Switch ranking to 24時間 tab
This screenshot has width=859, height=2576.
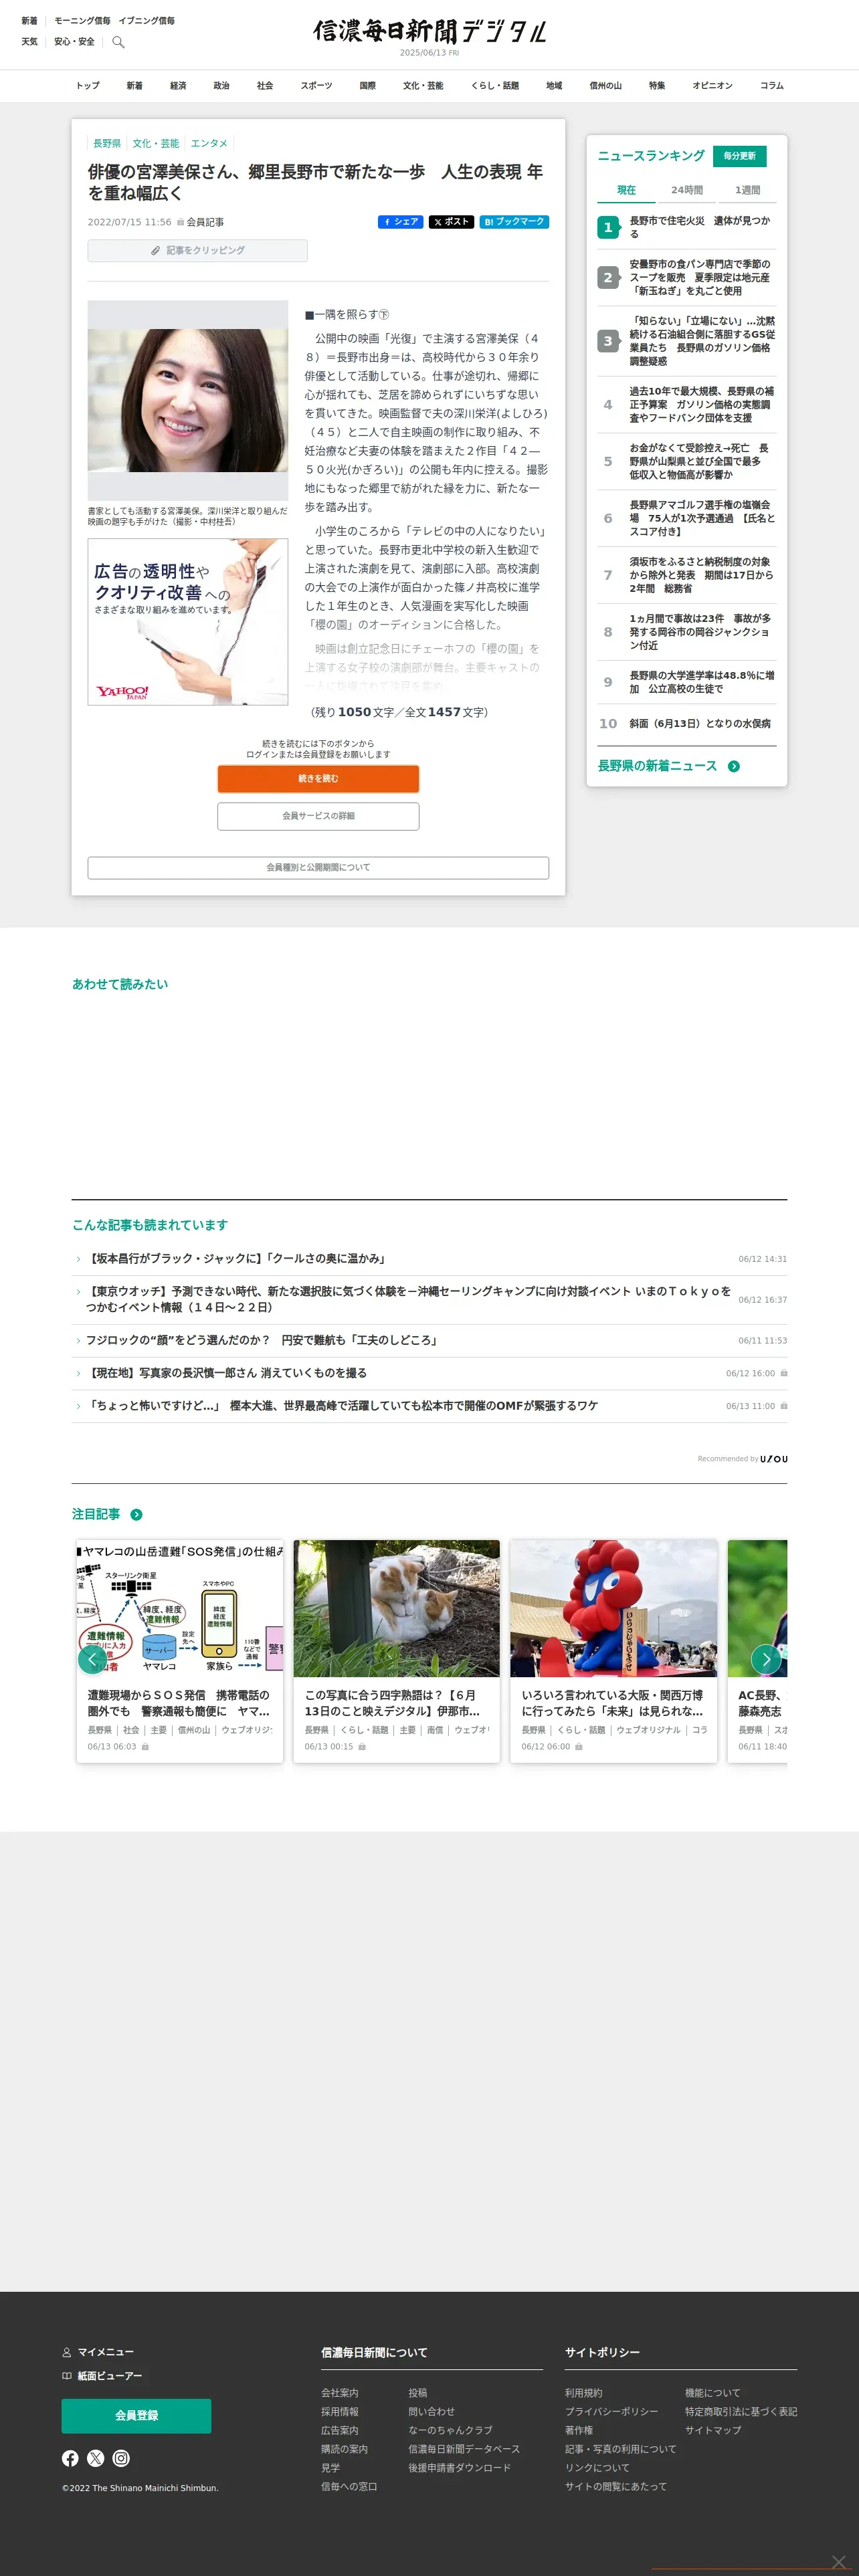(x=687, y=190)
